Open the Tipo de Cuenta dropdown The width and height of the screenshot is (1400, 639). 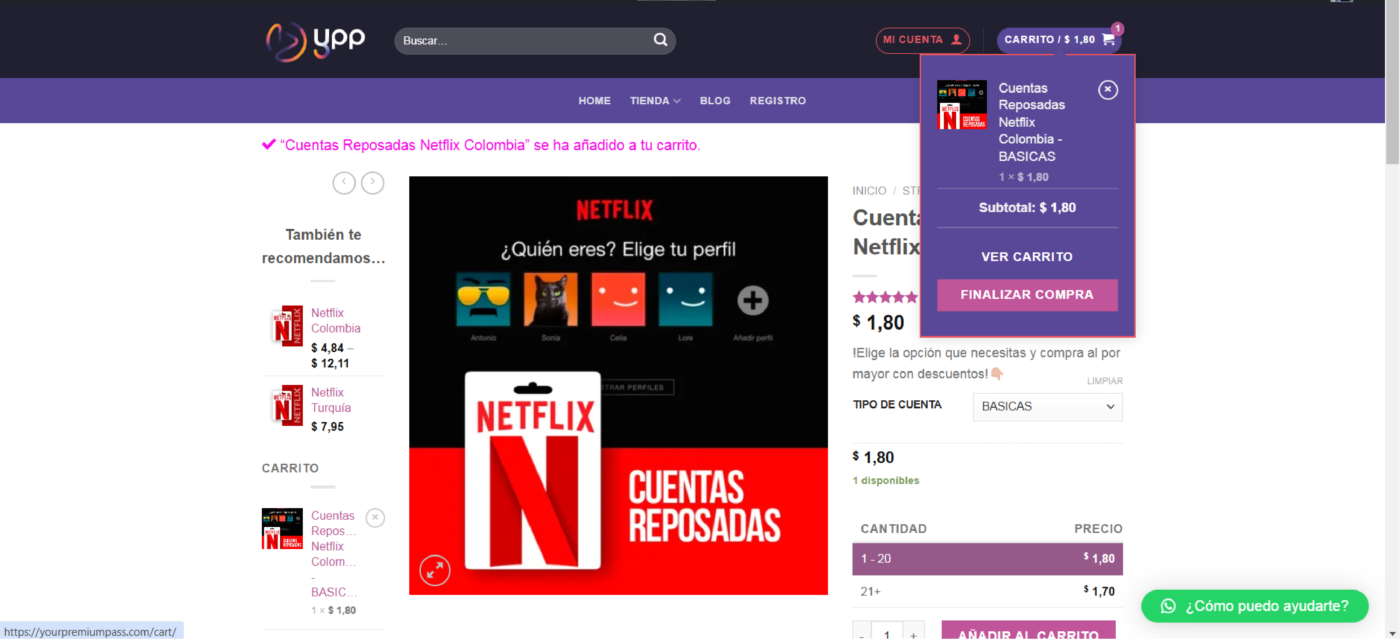coord(1047,407)
